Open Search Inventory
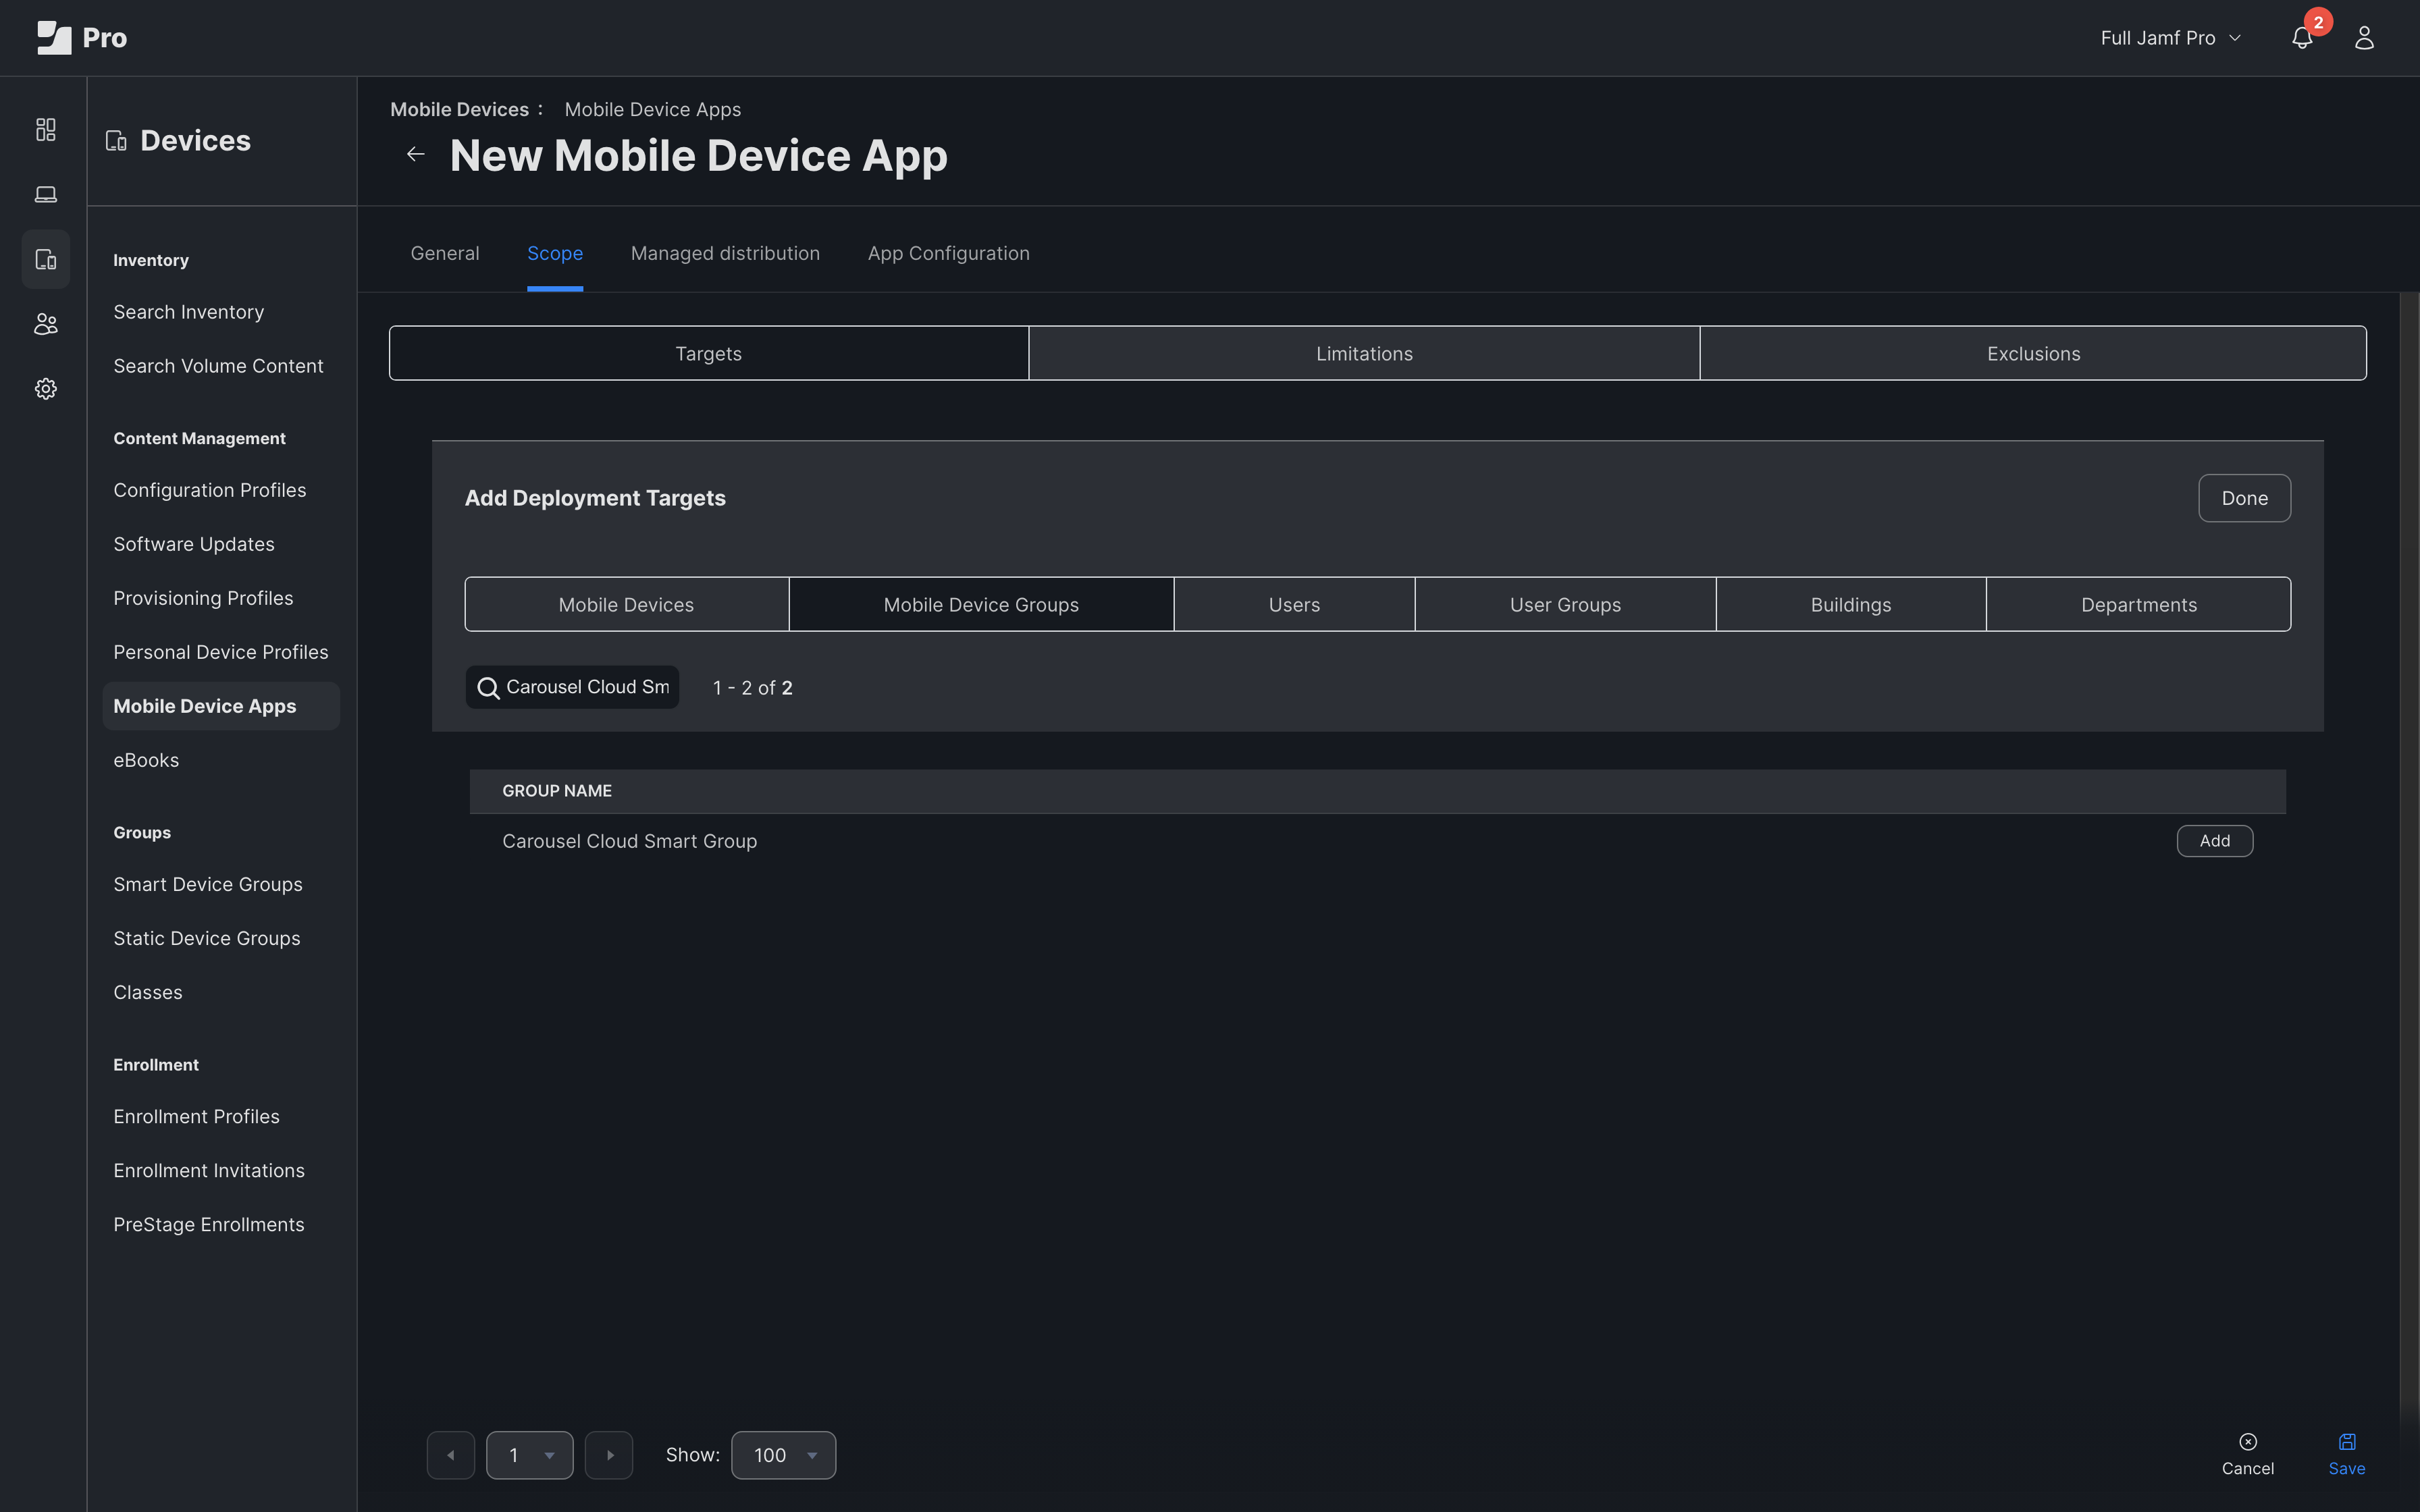 (x=189, y=312)
